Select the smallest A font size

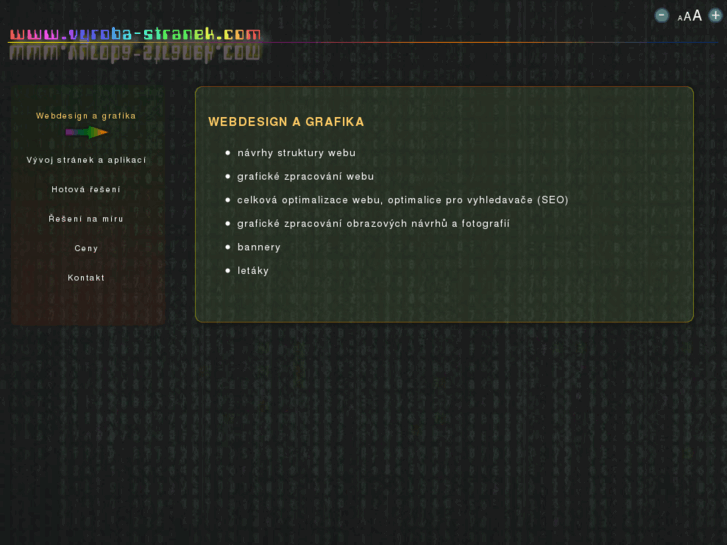click(x=680, y=19)
